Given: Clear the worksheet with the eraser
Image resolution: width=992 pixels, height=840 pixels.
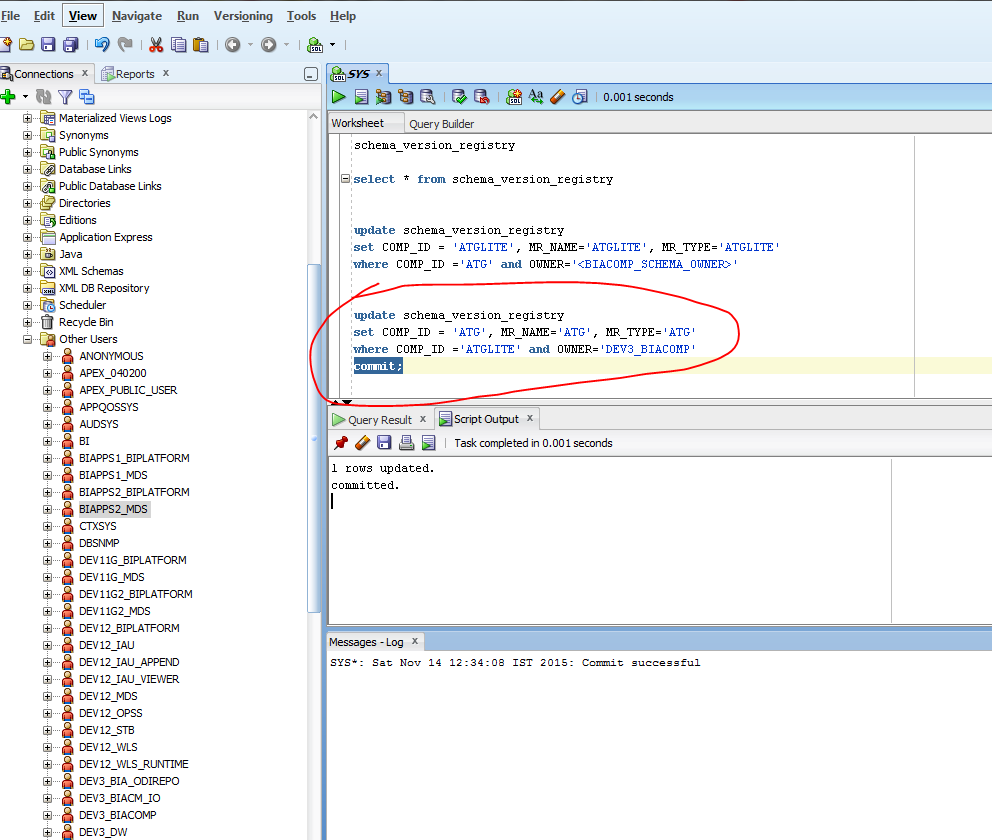Looking at the screenshot, I should click(x=557, y=97).
